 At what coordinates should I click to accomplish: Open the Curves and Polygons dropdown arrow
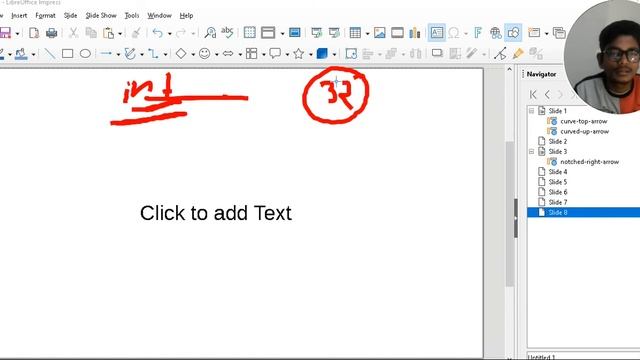(x=142, y=54)
